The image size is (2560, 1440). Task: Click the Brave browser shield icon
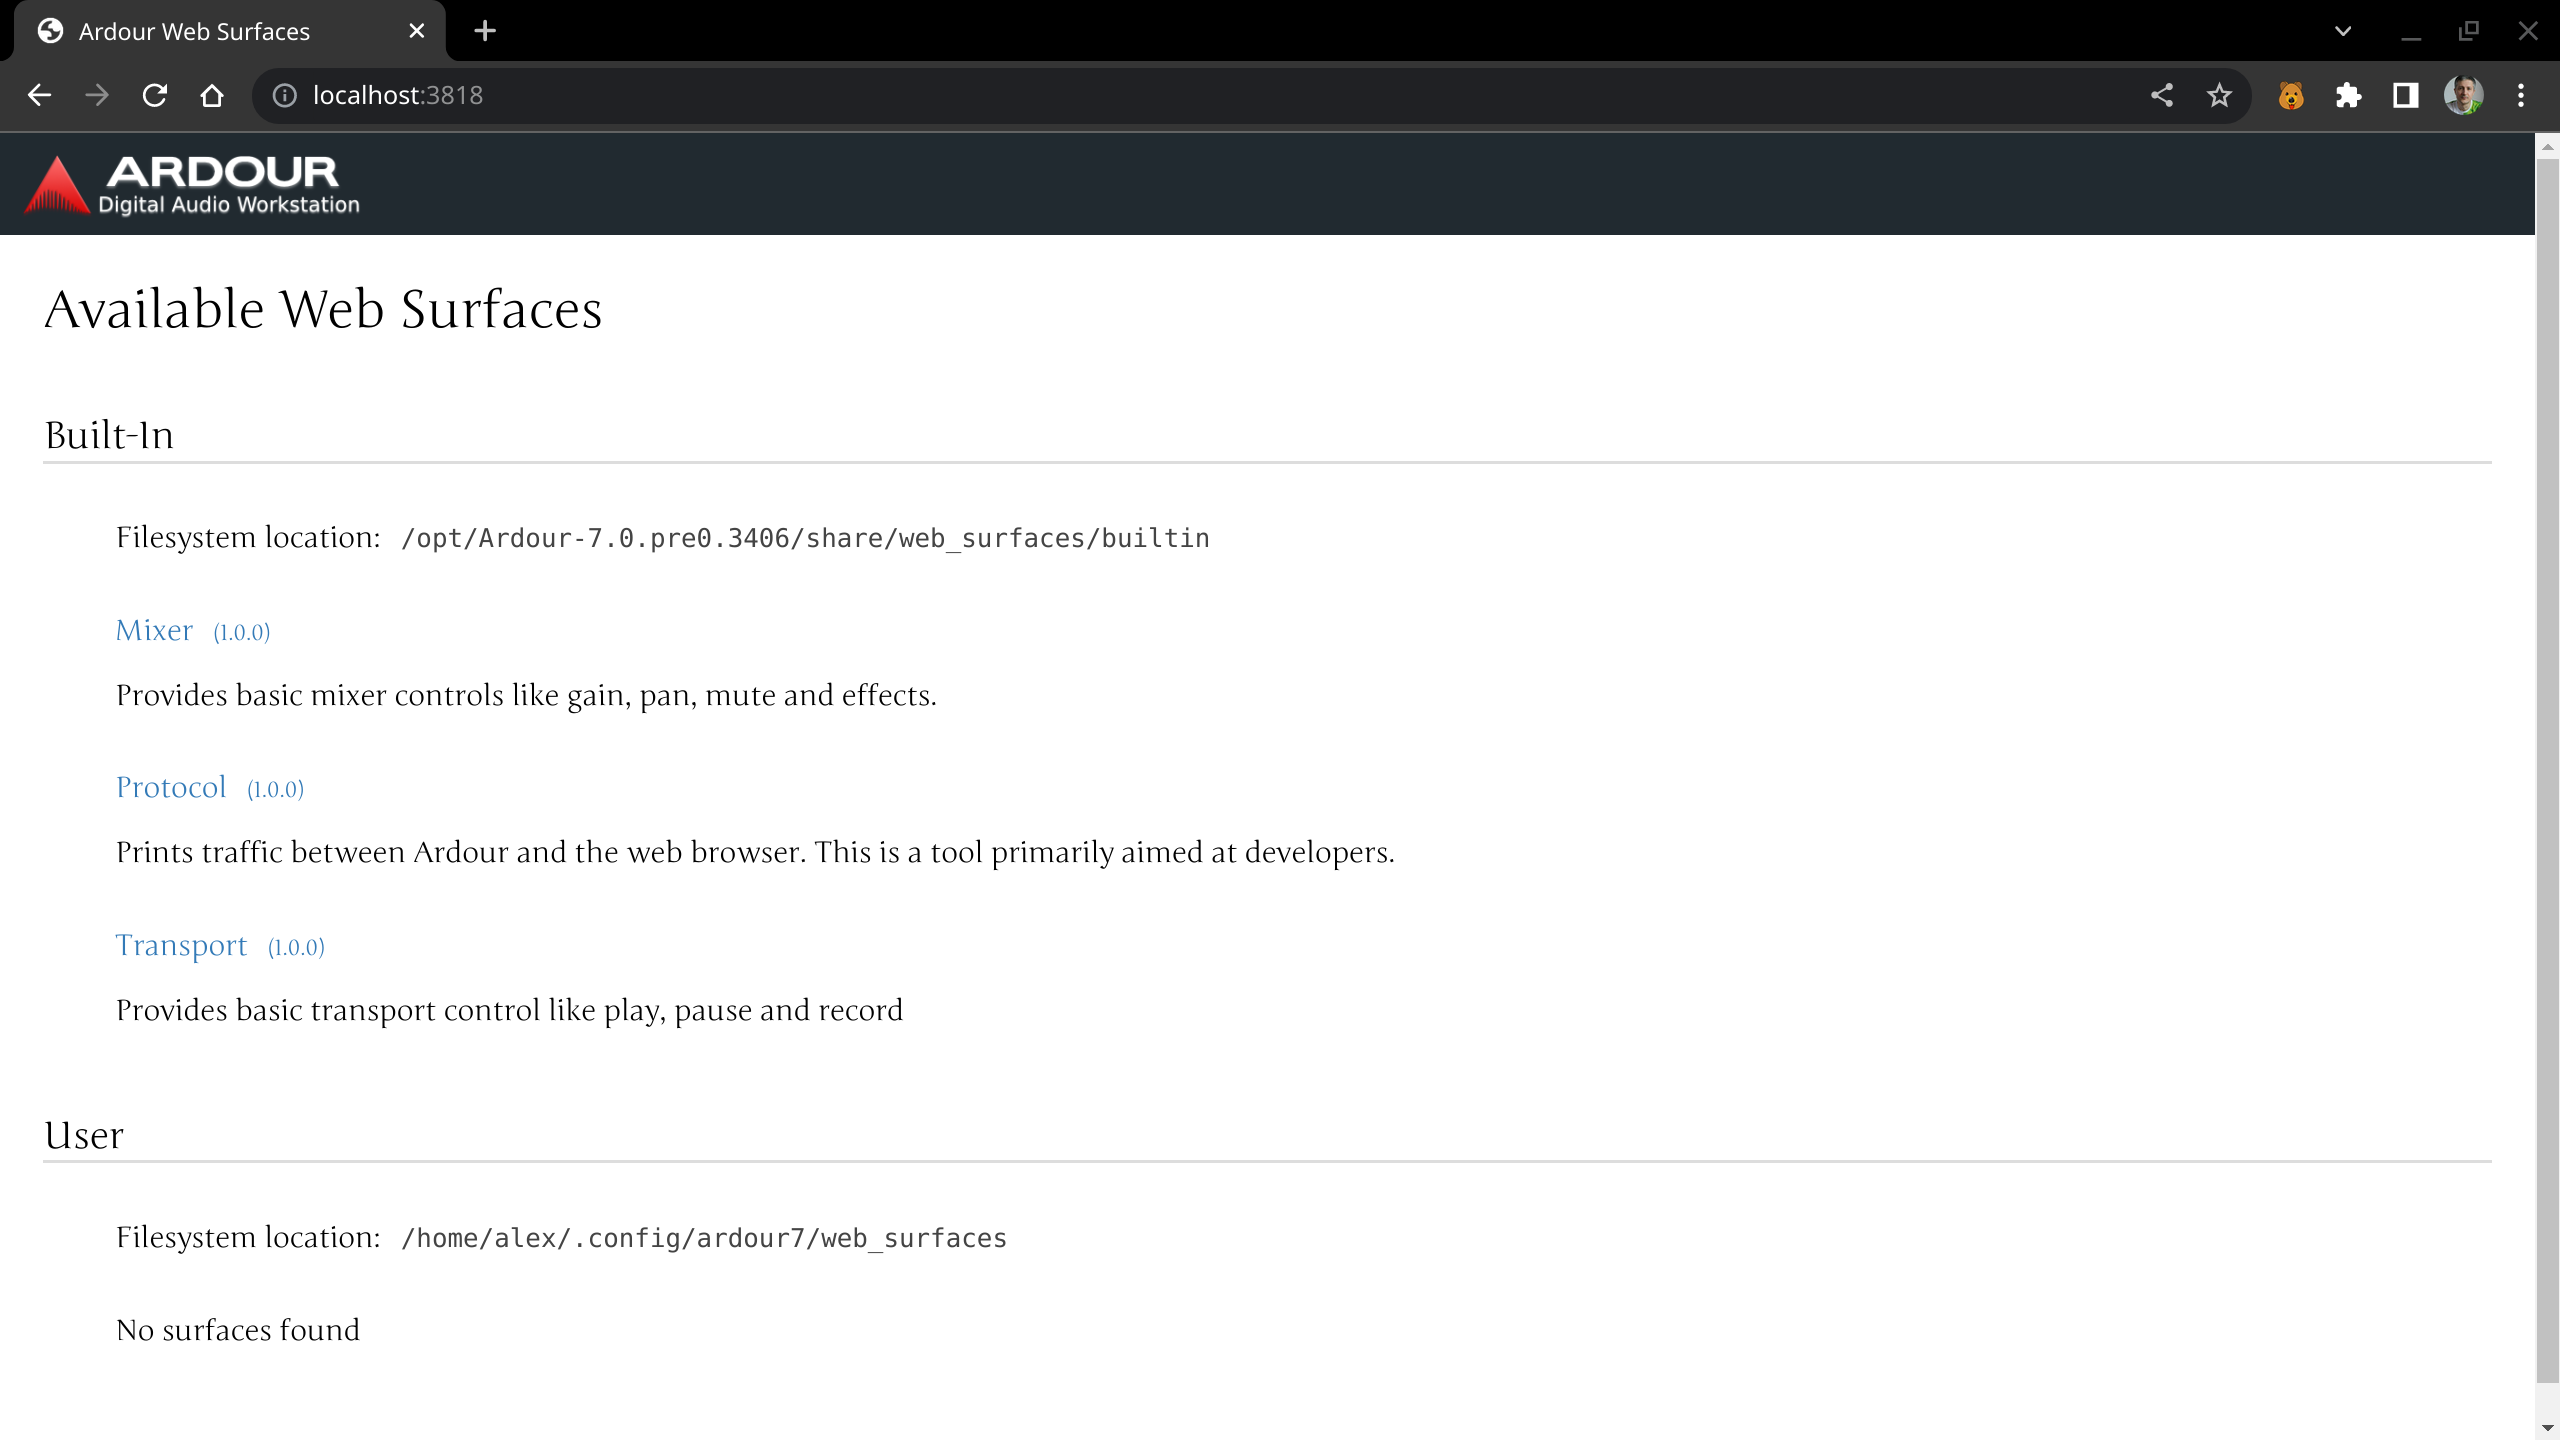click(2291, 95)
